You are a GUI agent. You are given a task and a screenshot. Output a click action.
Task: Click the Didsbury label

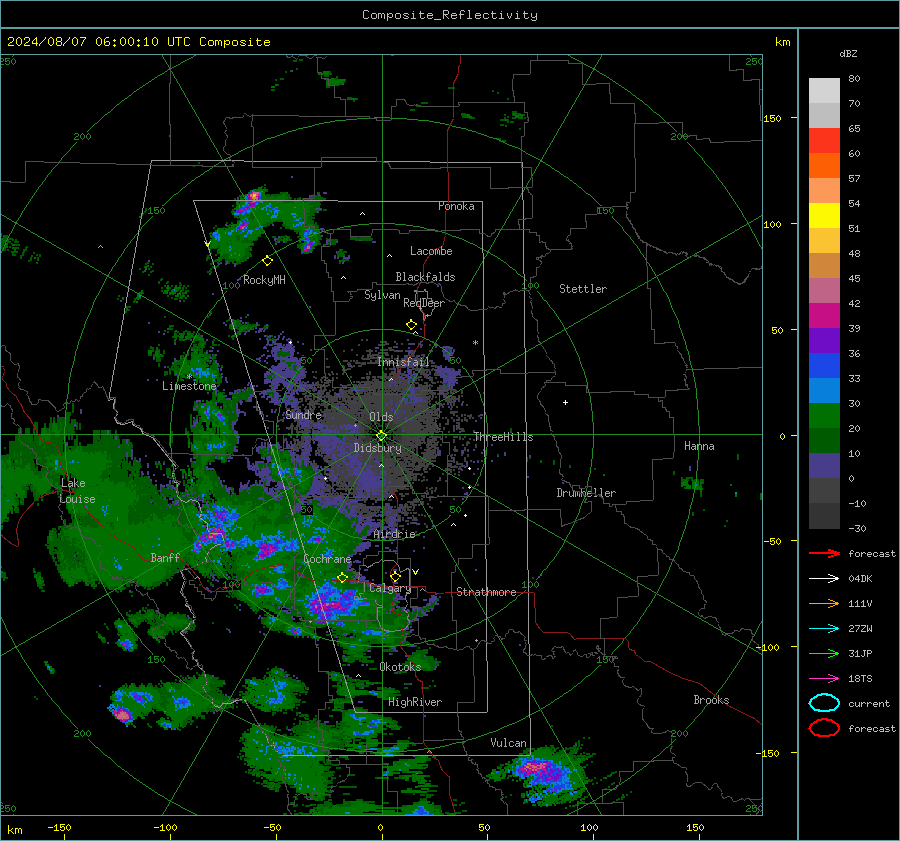pyautogui.click(x=378, y=448)
